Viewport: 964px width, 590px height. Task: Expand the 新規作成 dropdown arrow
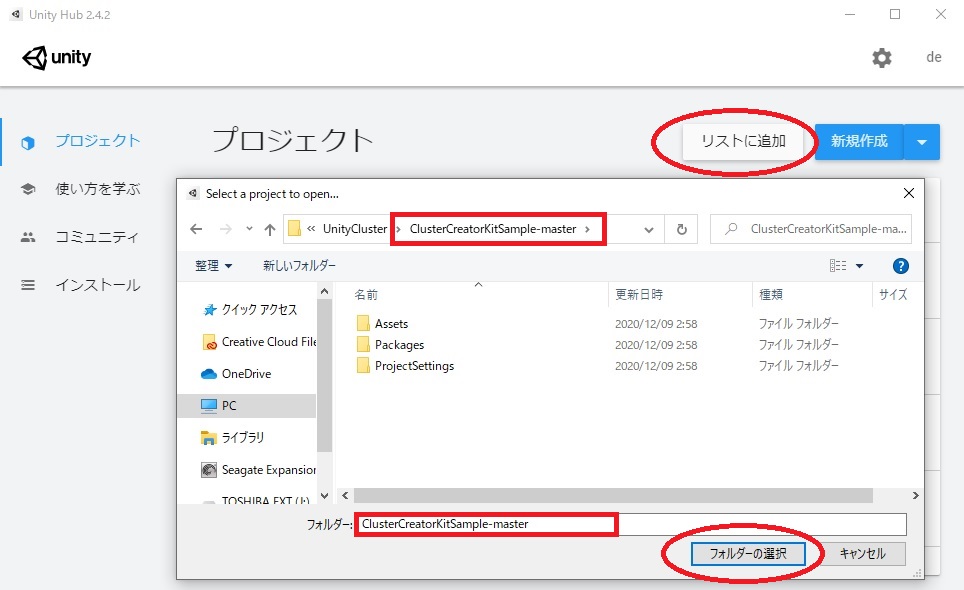pyautogui.click(x=922, y=142)
